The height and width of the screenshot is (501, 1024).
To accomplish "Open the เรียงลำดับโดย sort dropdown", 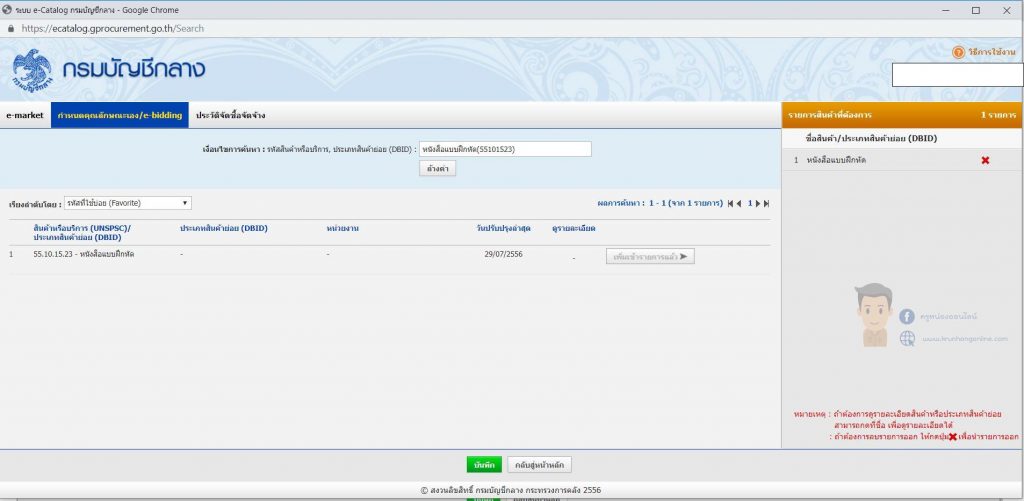I will point(127,203).
